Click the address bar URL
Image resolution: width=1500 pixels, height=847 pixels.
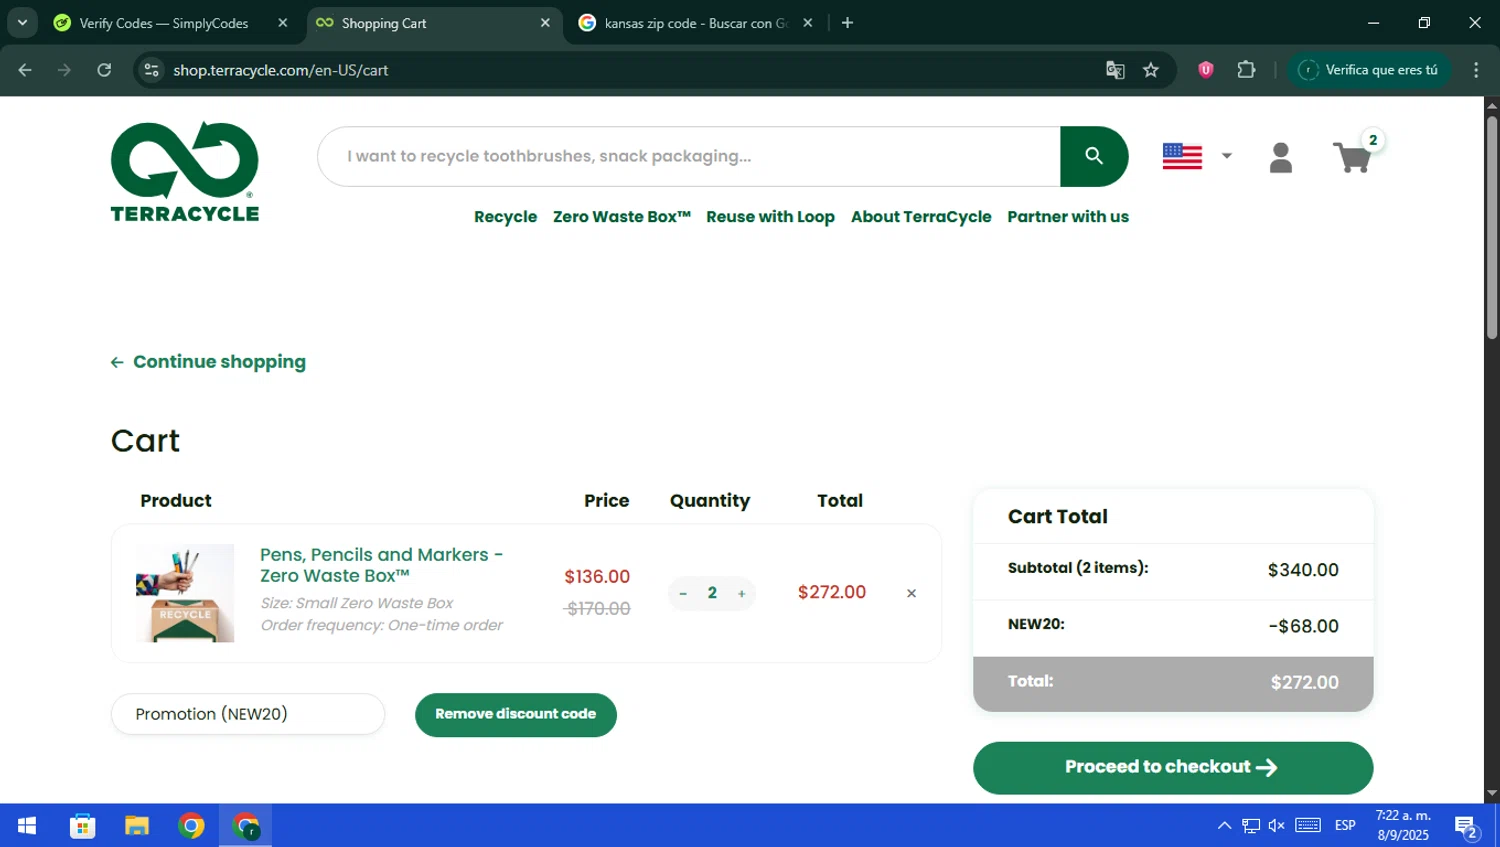tap(281, 70)
